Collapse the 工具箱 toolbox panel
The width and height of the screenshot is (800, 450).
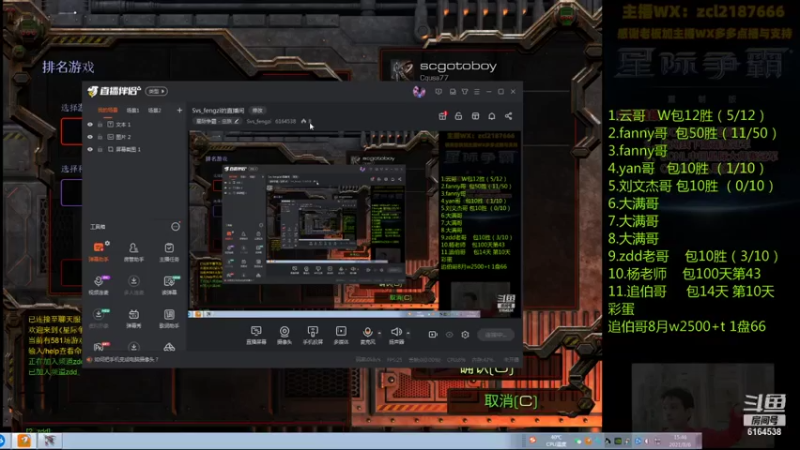click(176, 227)
